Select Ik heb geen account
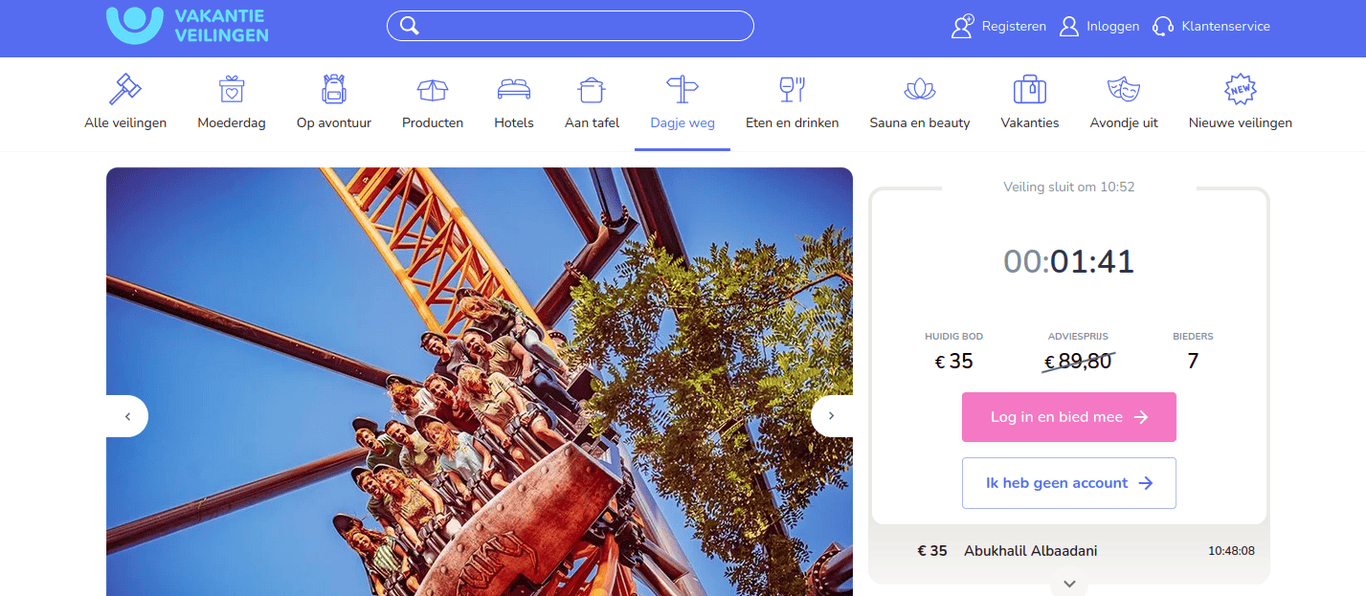1366x596 pixels. click(1069, 482)
